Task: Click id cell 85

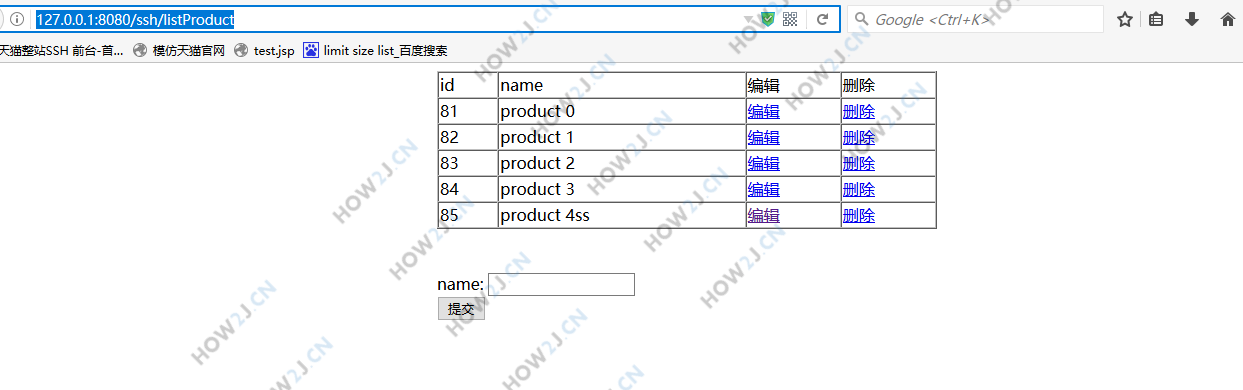Action: [468, 215]
